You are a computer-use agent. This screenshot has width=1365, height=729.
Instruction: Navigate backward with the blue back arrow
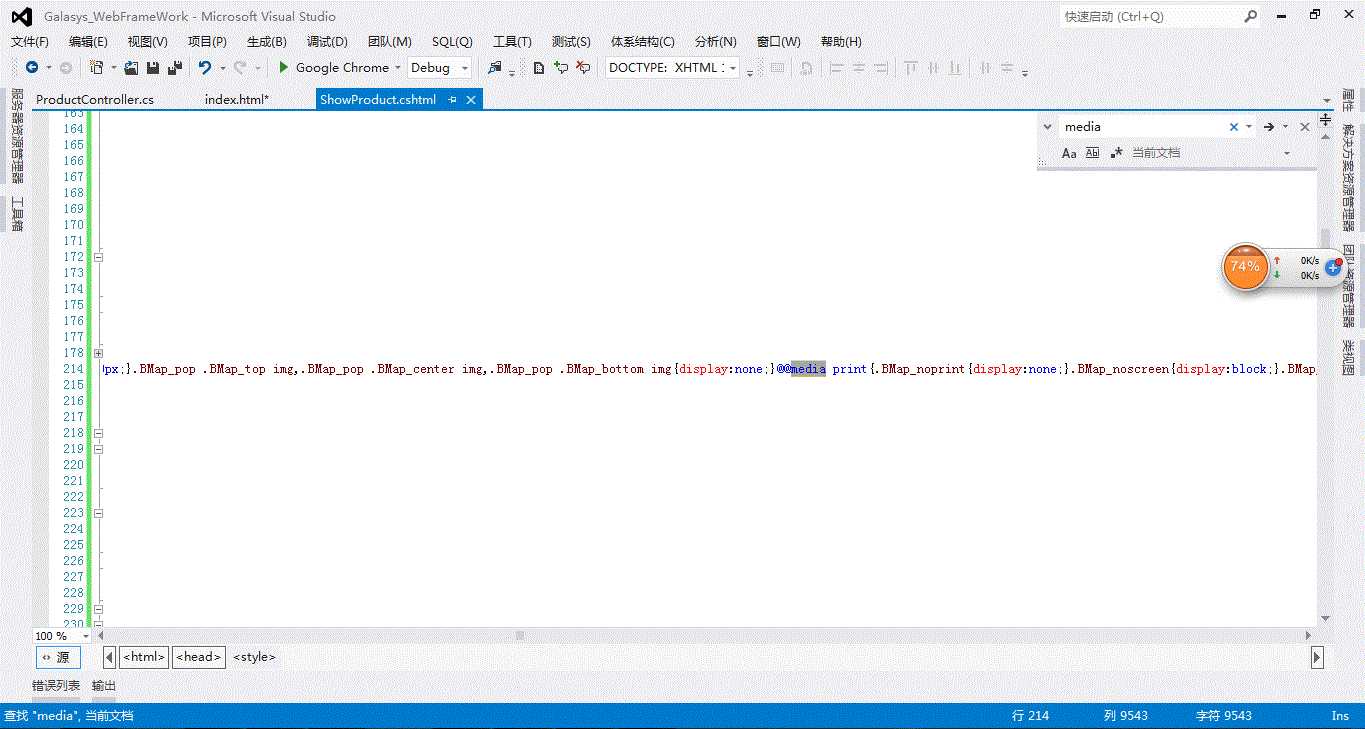32,67
